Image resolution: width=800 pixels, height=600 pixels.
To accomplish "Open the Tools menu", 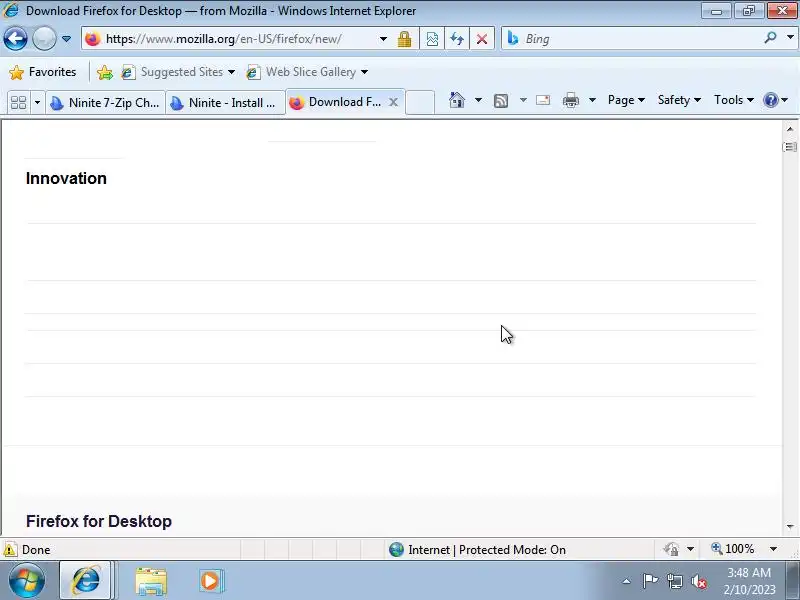I will coord(734,100).
